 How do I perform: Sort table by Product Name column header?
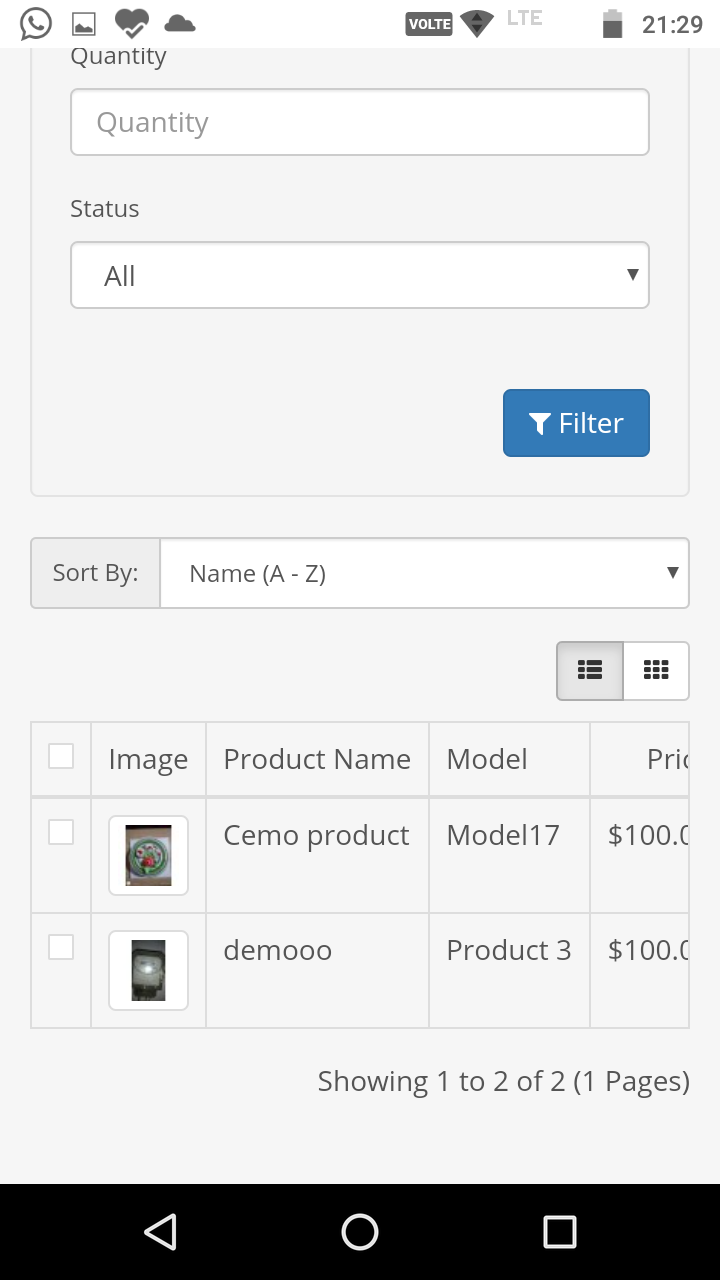317,759
